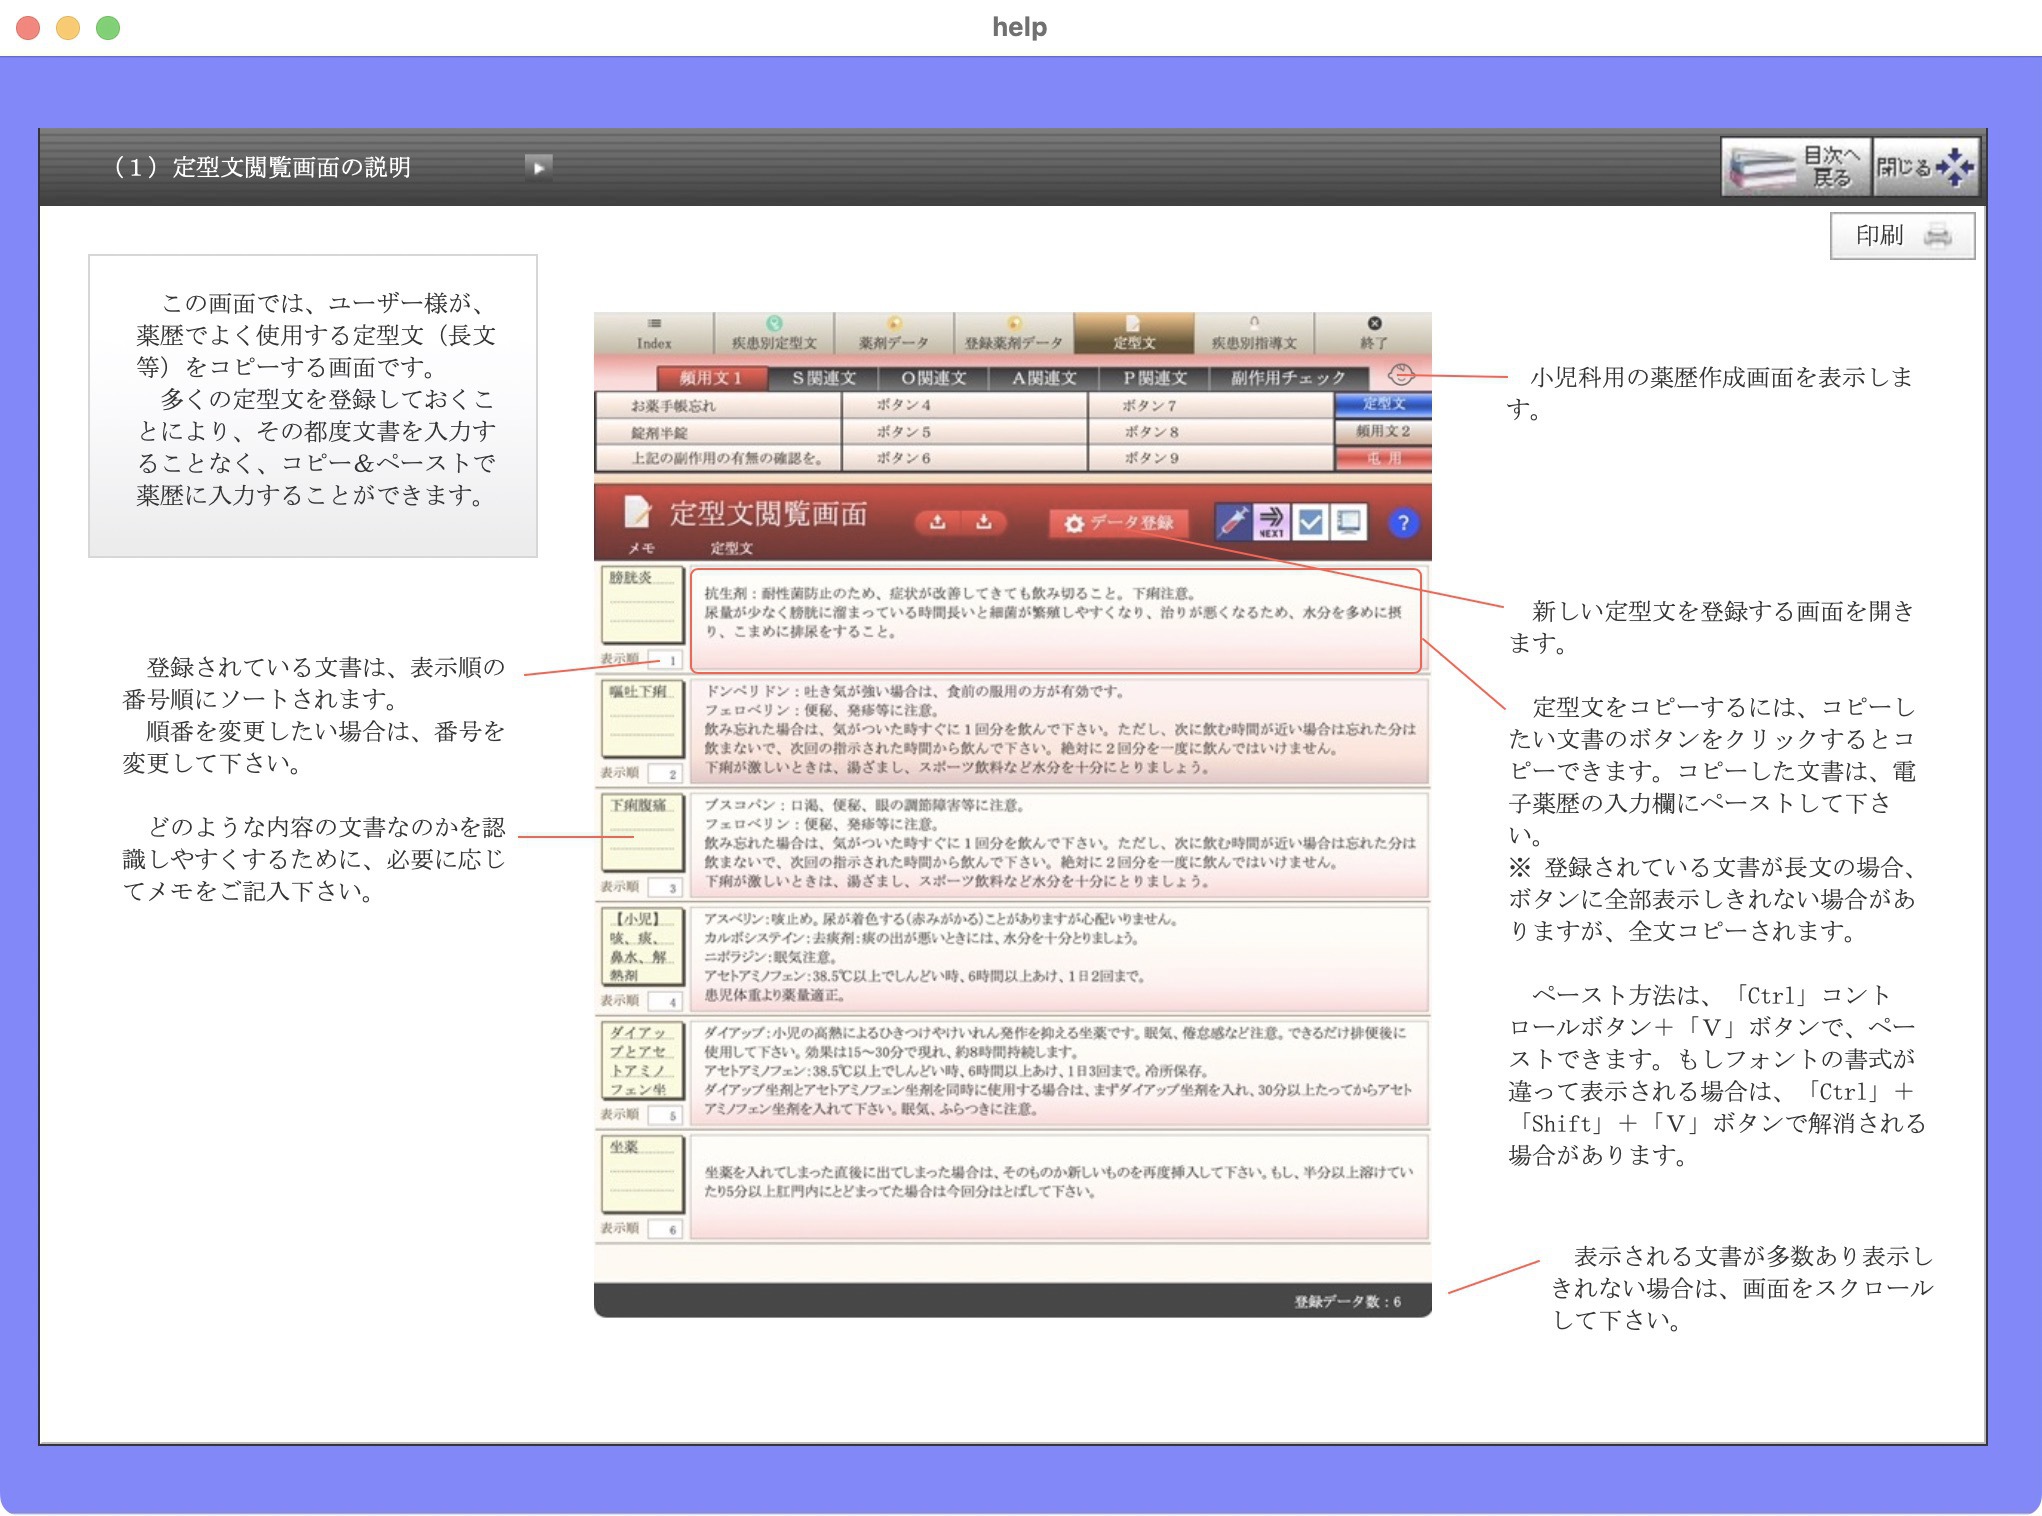
Task: Click the blue checkmark icon
Action: (1310, 522)
